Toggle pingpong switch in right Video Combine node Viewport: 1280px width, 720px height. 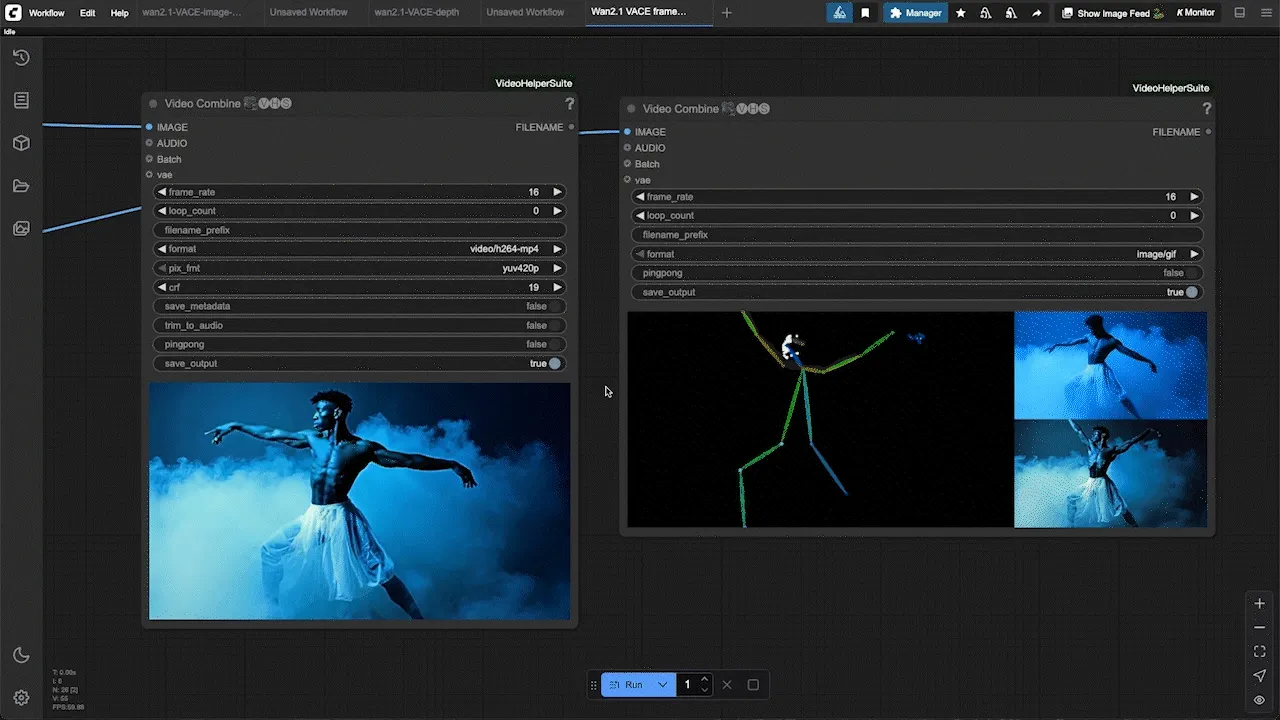tap(916, 273)
